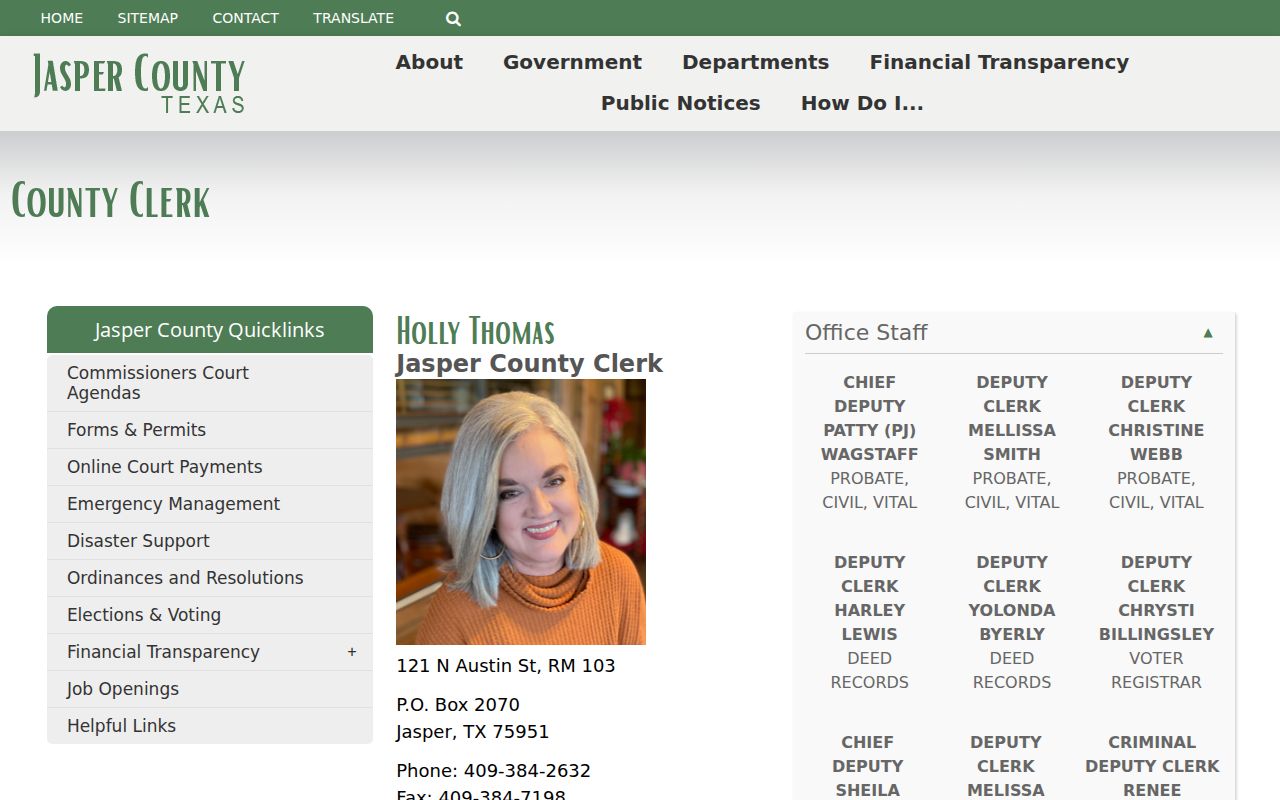This screenshot has height=800, width=1280.
Task: Open Ordinances and Resolutions quicklink
Action: 210,578
